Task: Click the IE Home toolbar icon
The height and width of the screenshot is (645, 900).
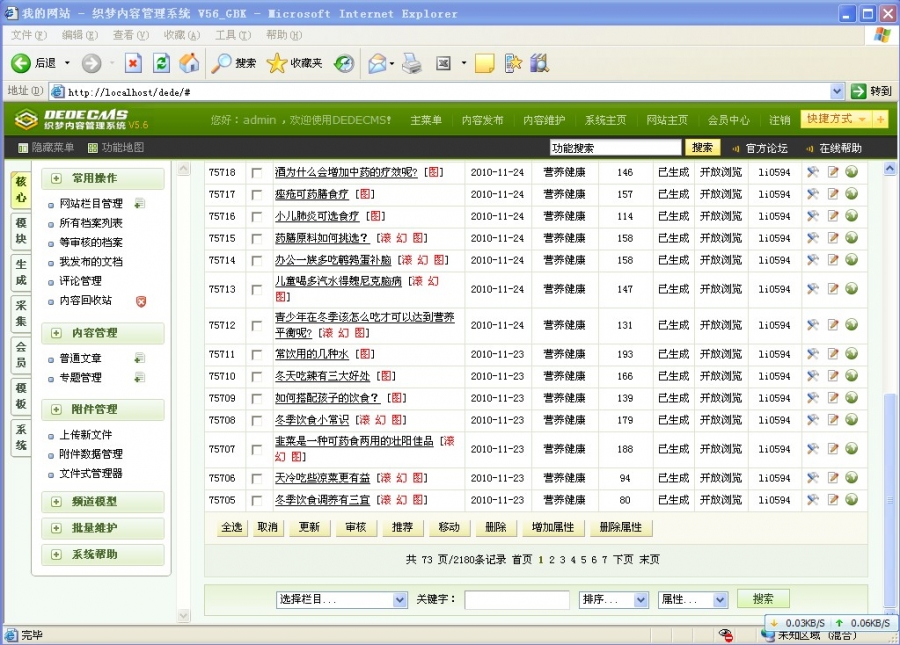Action: tap(189, 63)
